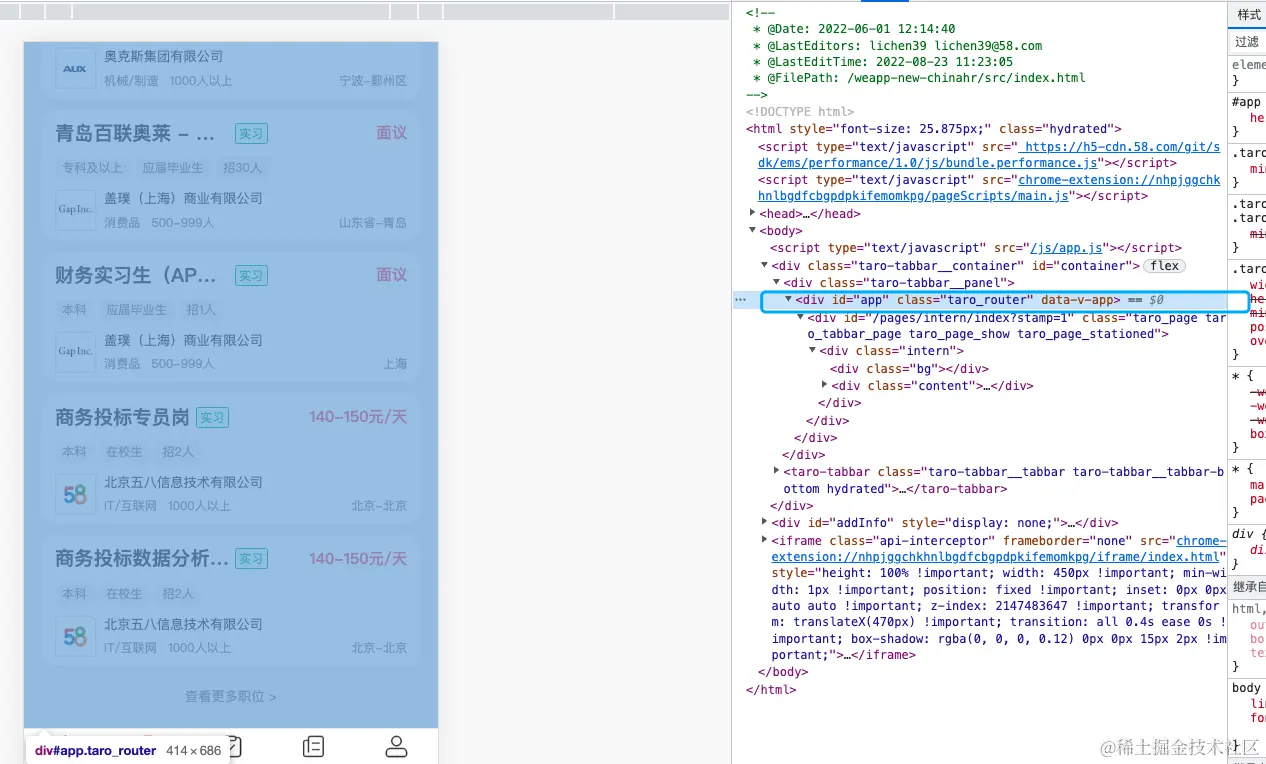This screenshot has width=1266, height=764.
Task: Click 实习 badge on 商务投标数据分析
Action: pyautogui.click(x=251, y=560)
